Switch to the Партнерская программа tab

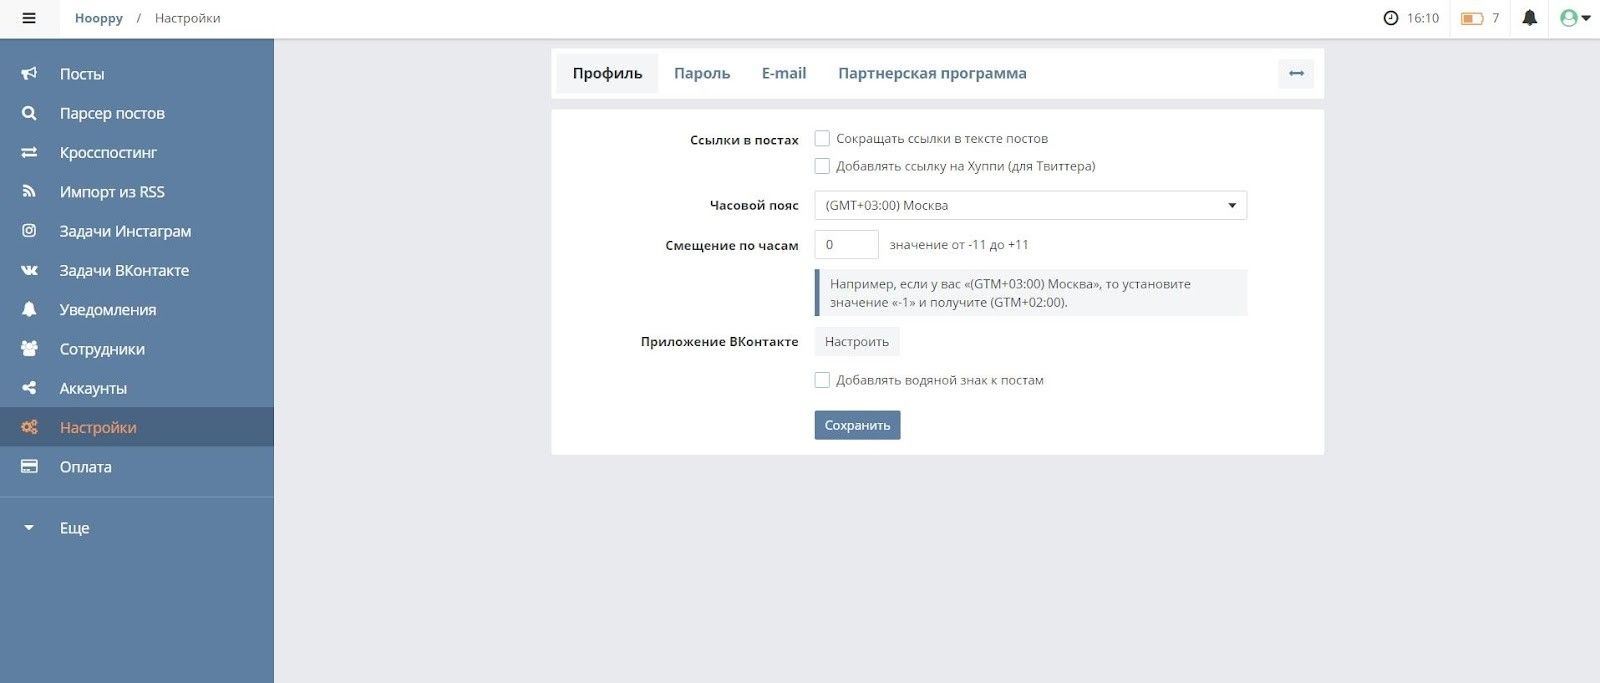(x=932, y=73)
